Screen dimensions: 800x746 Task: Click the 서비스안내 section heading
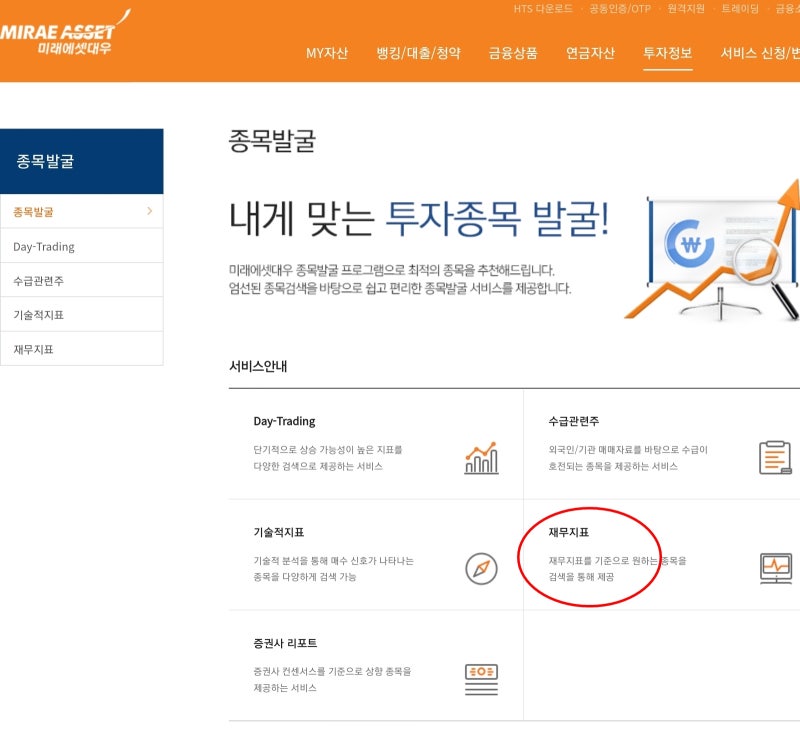[x=258, y=366]
